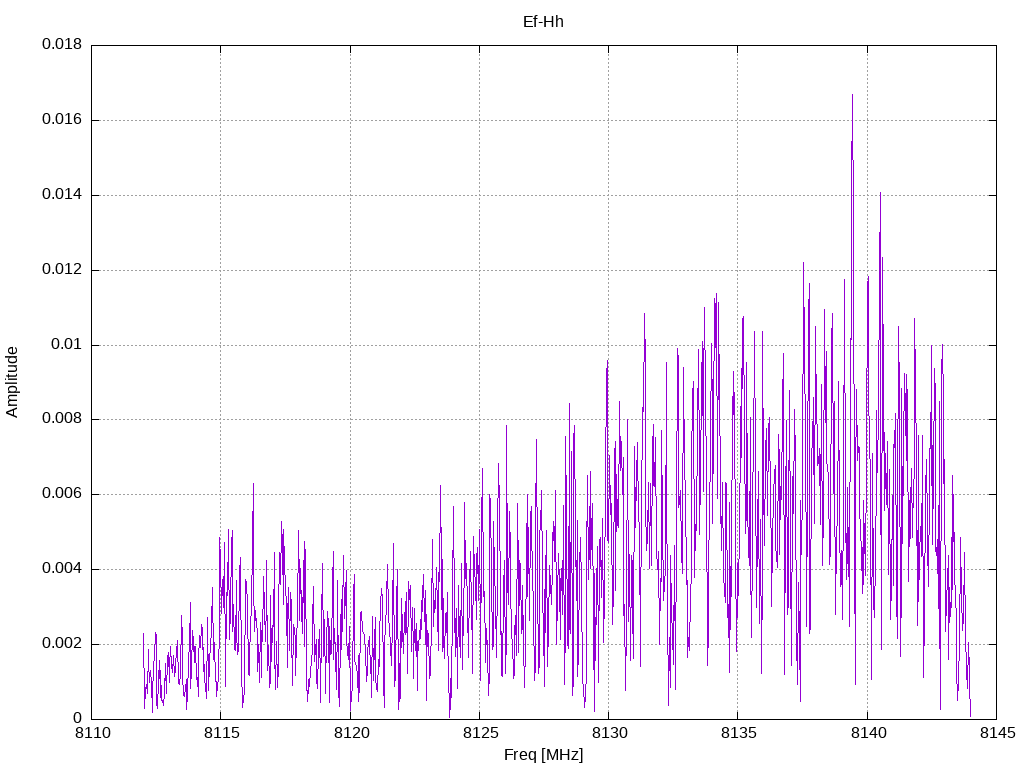Select y-axis tick value 0.008
1024x768 pixels.
62,419
